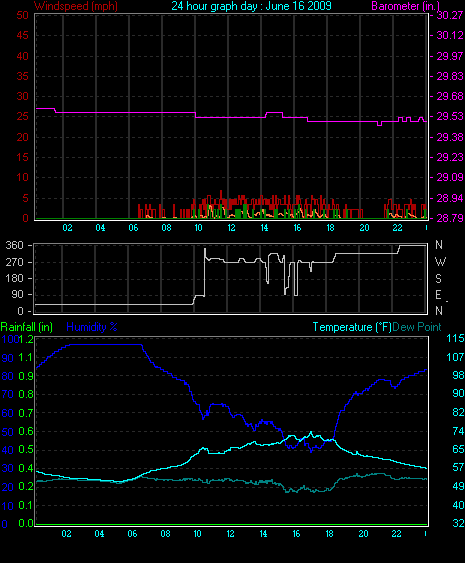Click the red 25 windspeed axis value
The height and width of the screenshot is (563, 465).
(22, 116)
